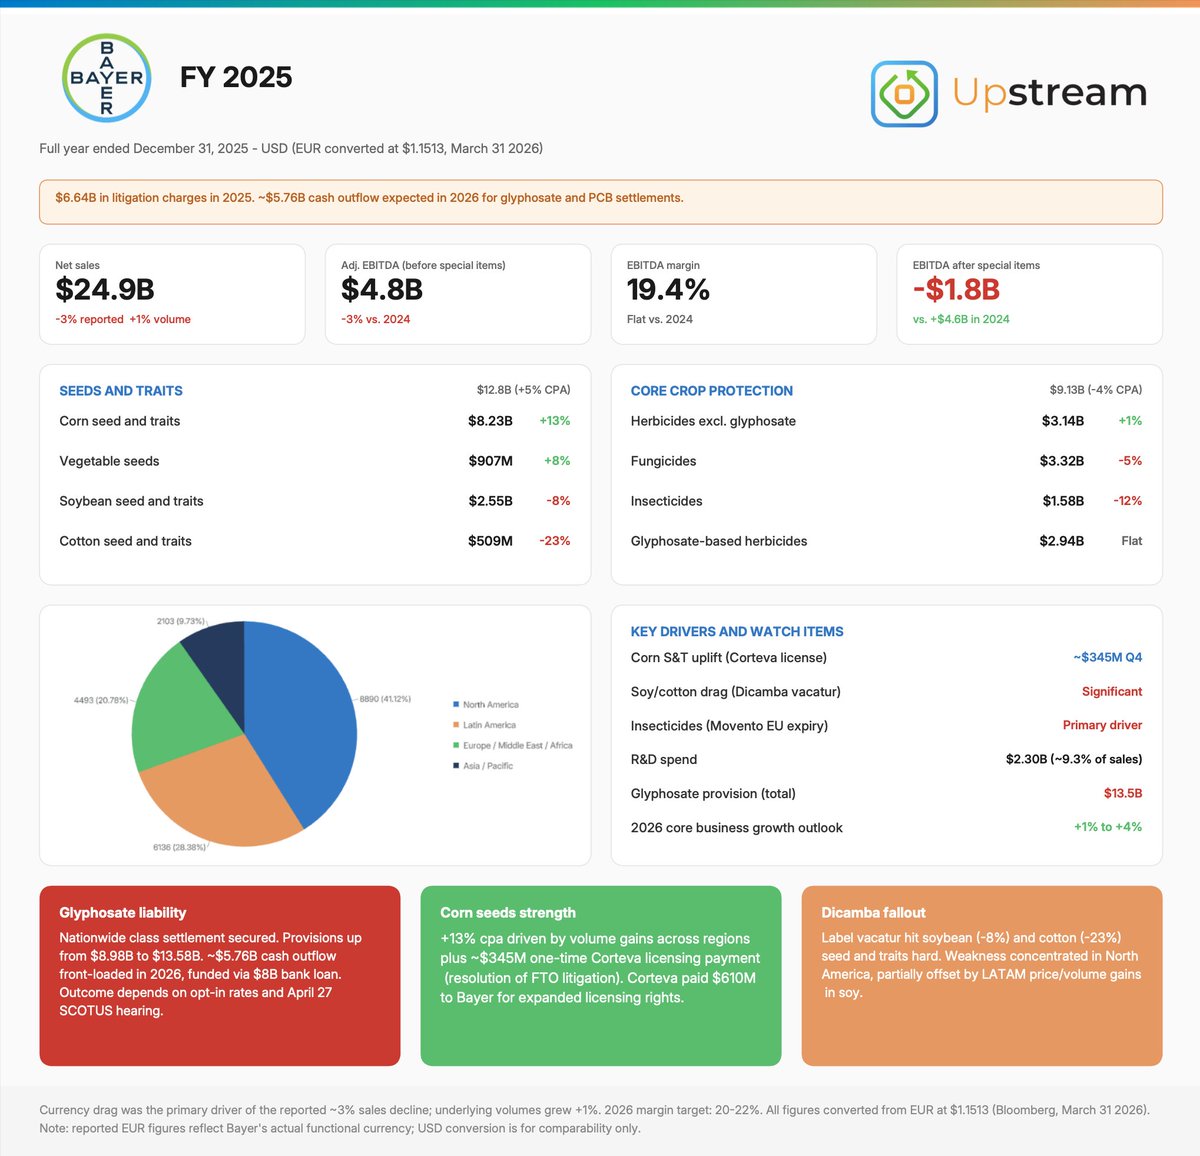Select Herbicides excl. glyphosate row label
This screenshot has width=1200, height=1156.
click(713, 421)
